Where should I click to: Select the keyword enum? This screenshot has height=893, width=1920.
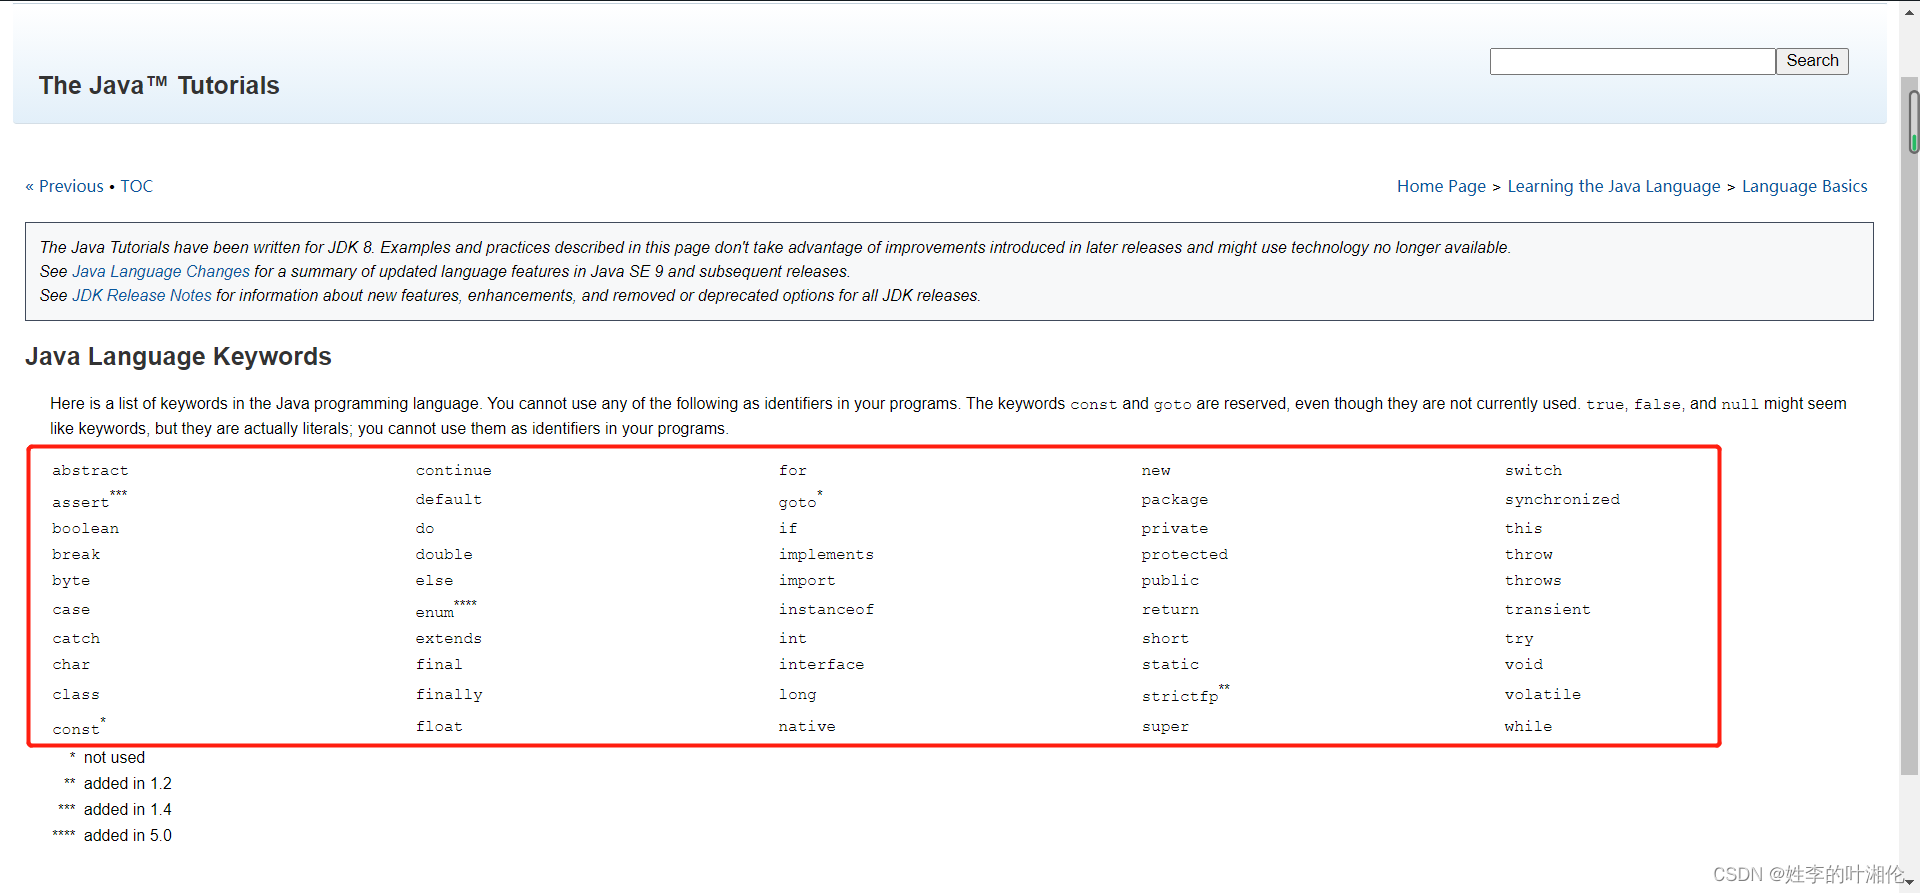tap(435, 612)
